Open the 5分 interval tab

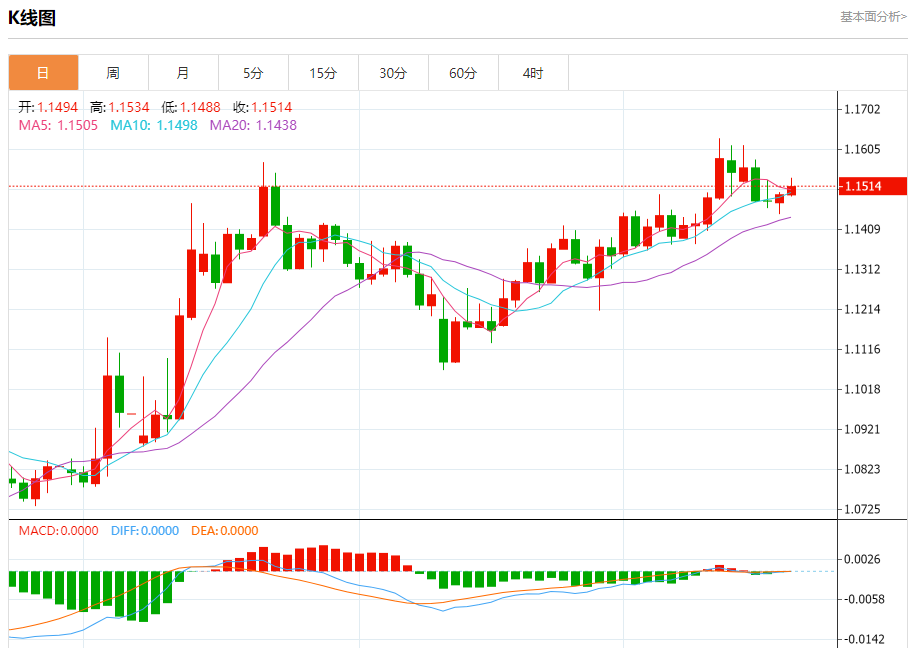tap(253, 73)
